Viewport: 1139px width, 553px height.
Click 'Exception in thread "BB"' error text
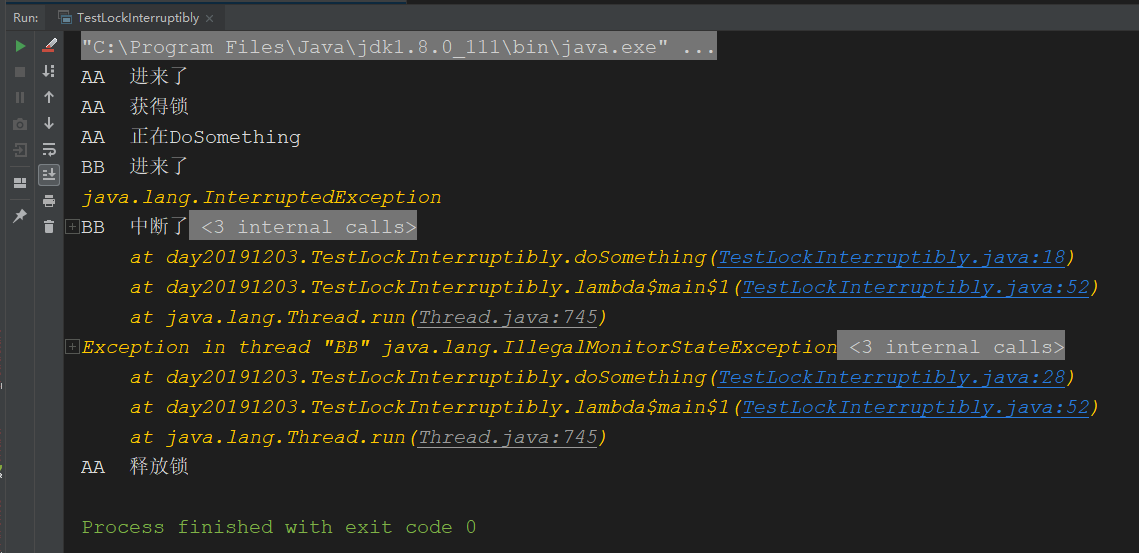pos(227,347)
